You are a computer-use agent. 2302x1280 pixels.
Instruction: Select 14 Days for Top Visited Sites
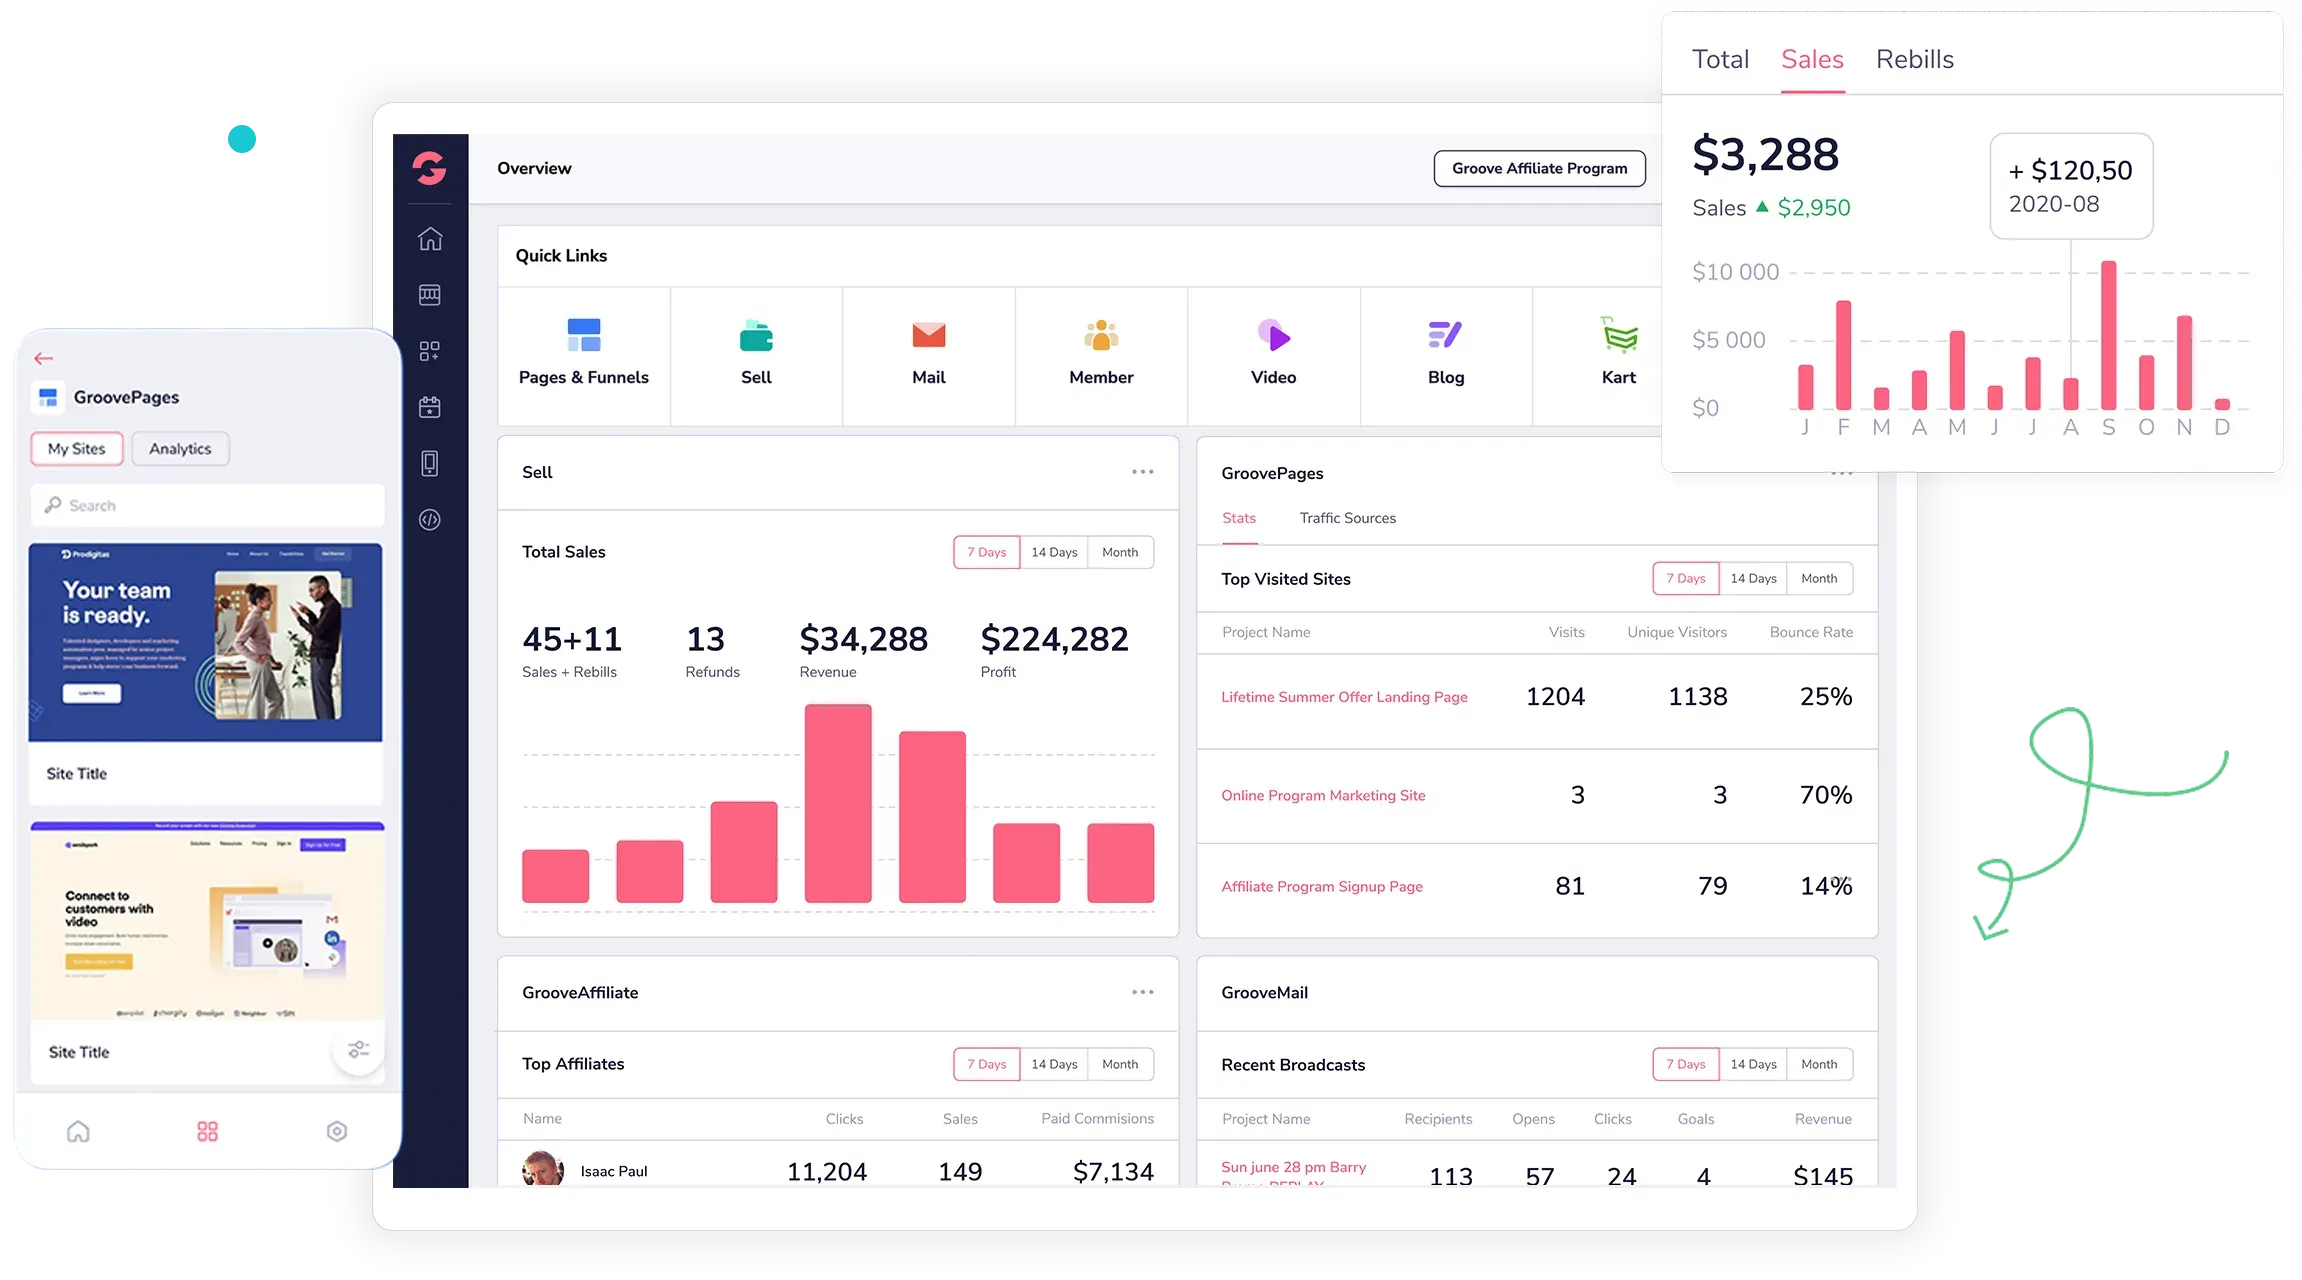pyautogui.click(x=1753, y=578)
